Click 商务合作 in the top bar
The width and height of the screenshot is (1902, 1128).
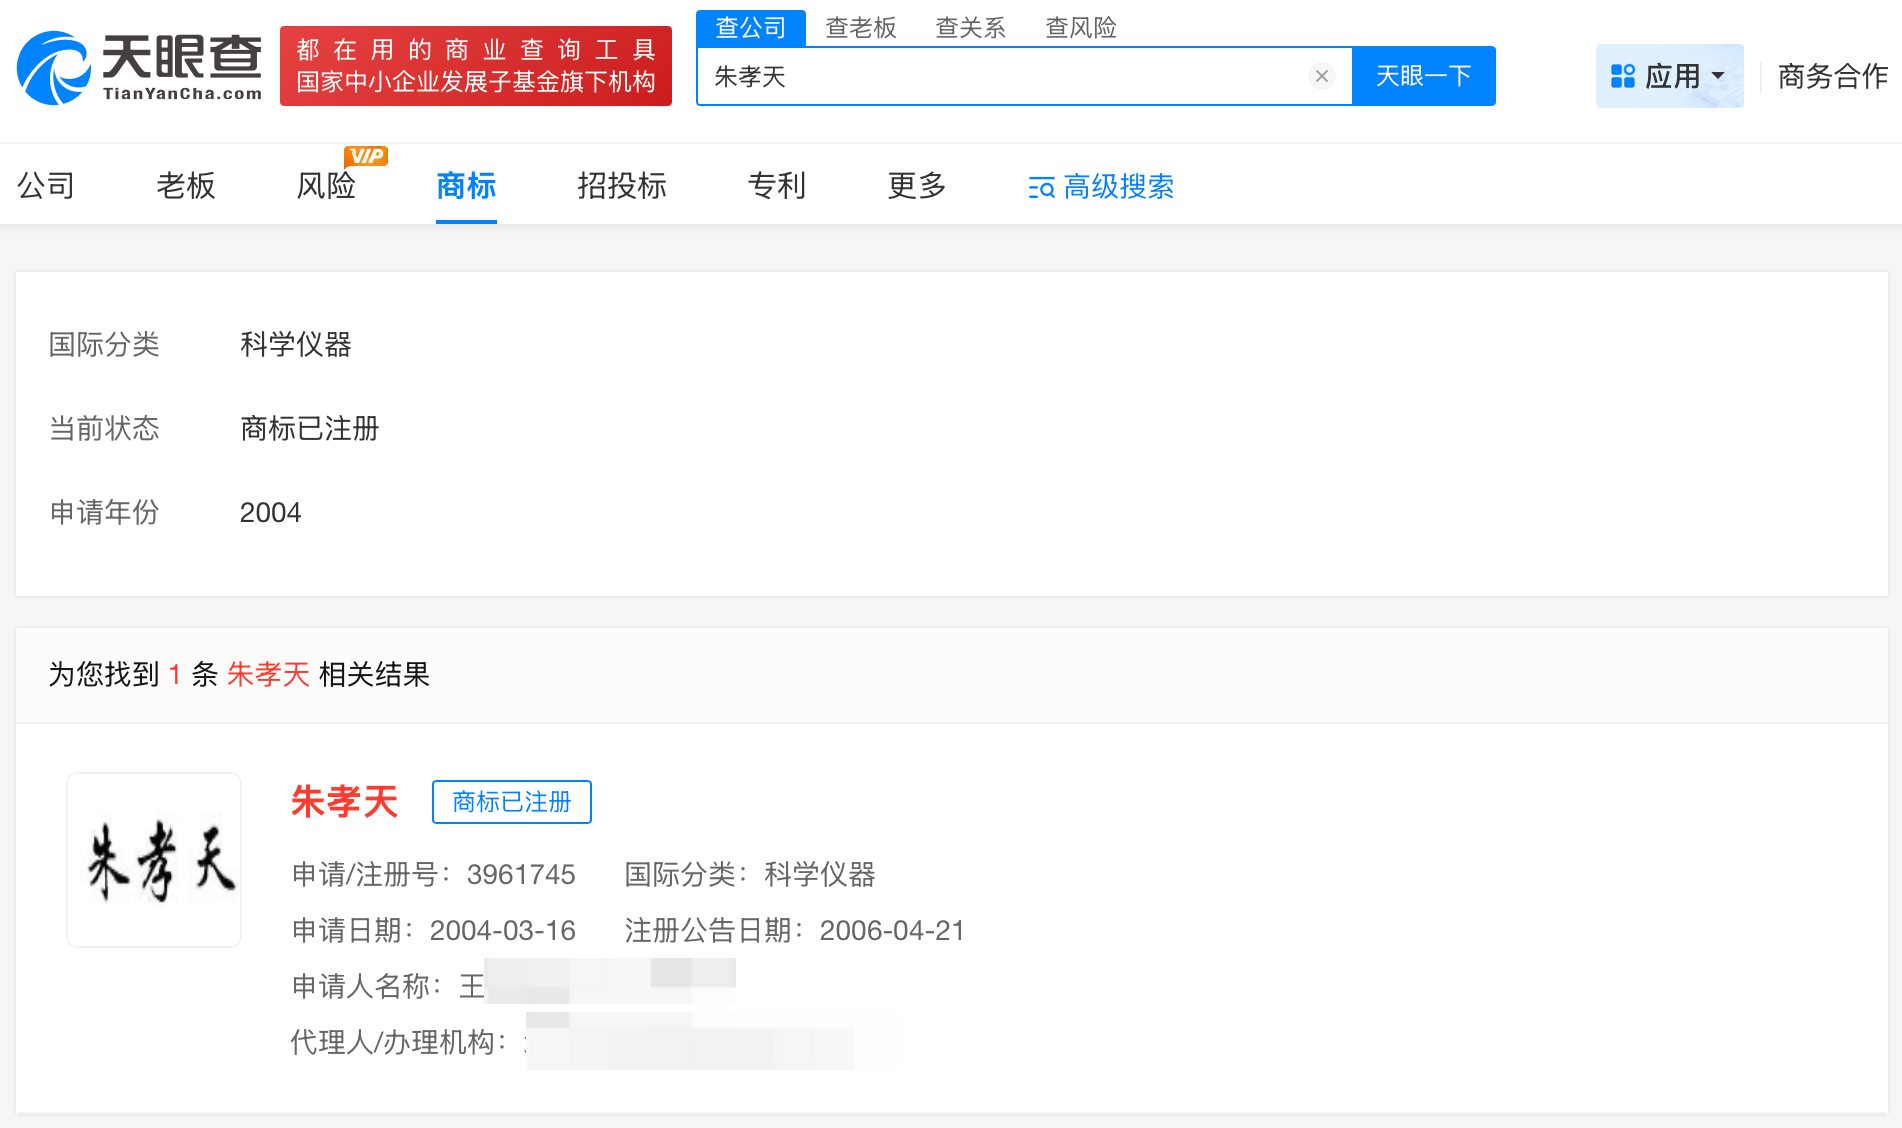[x=1830, y=75]
